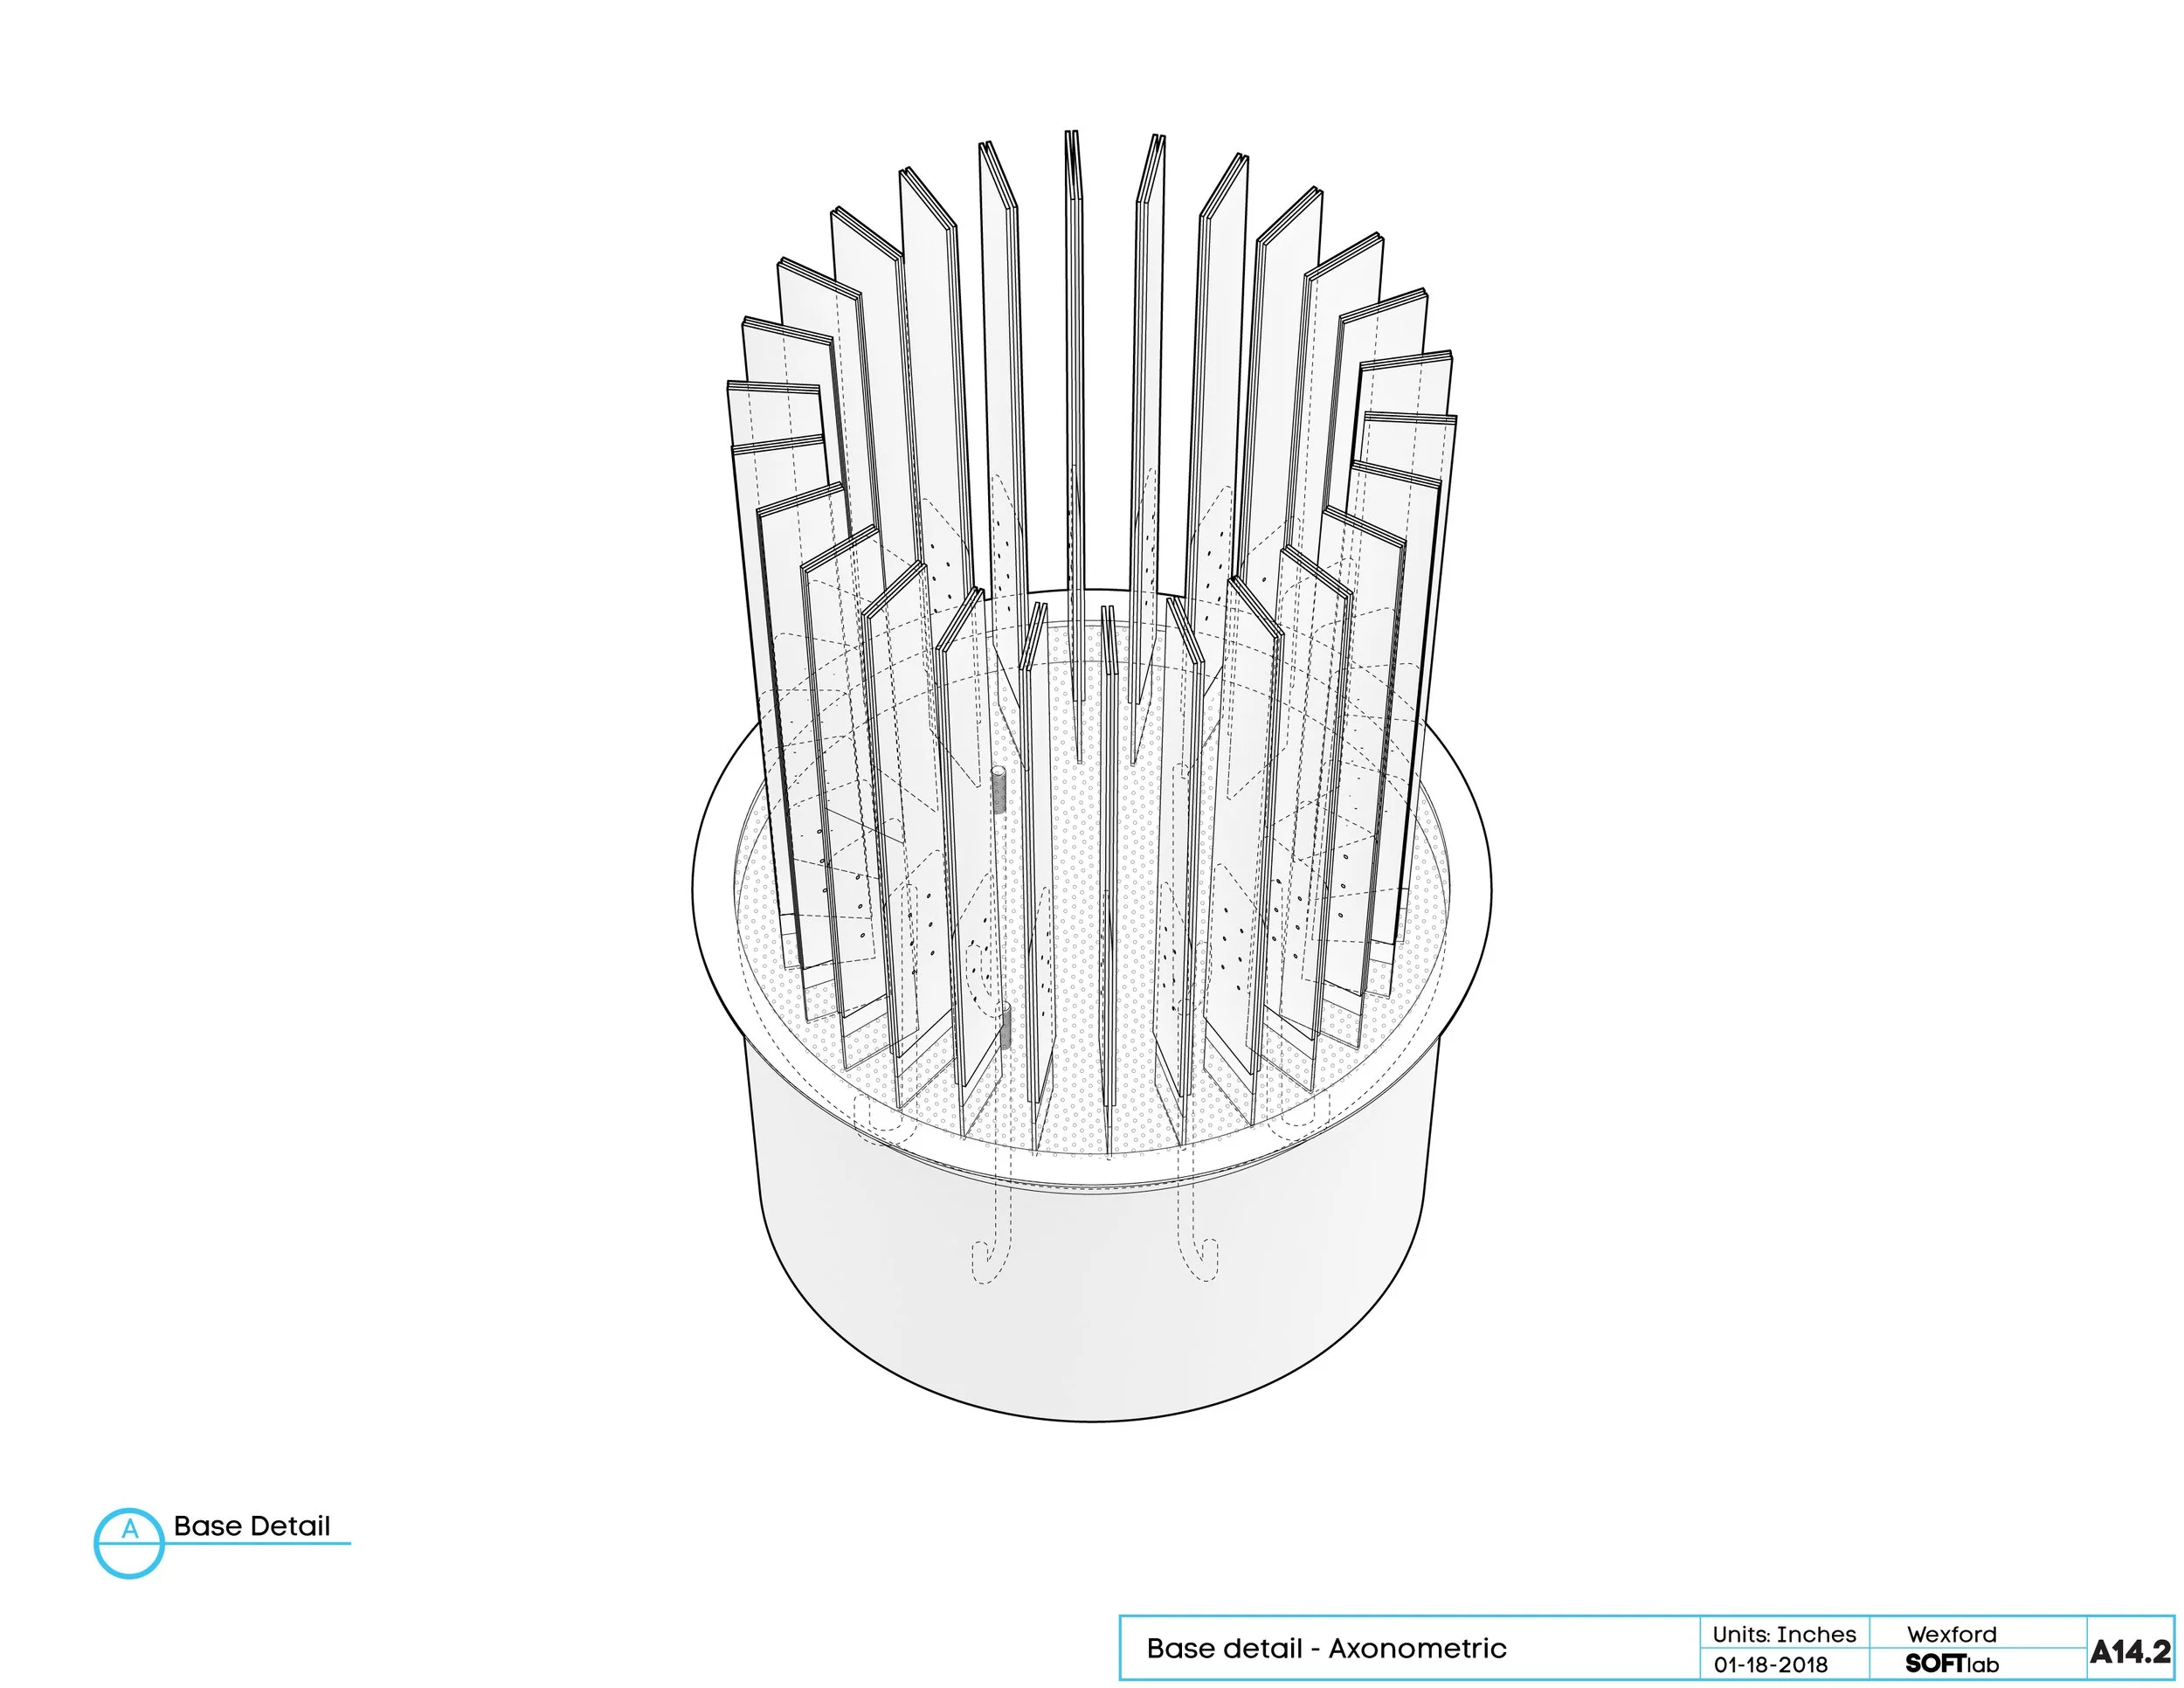Select the Wexford project name cell
Viewport: 2184px width, 1688px height.
point(1951,1635)
